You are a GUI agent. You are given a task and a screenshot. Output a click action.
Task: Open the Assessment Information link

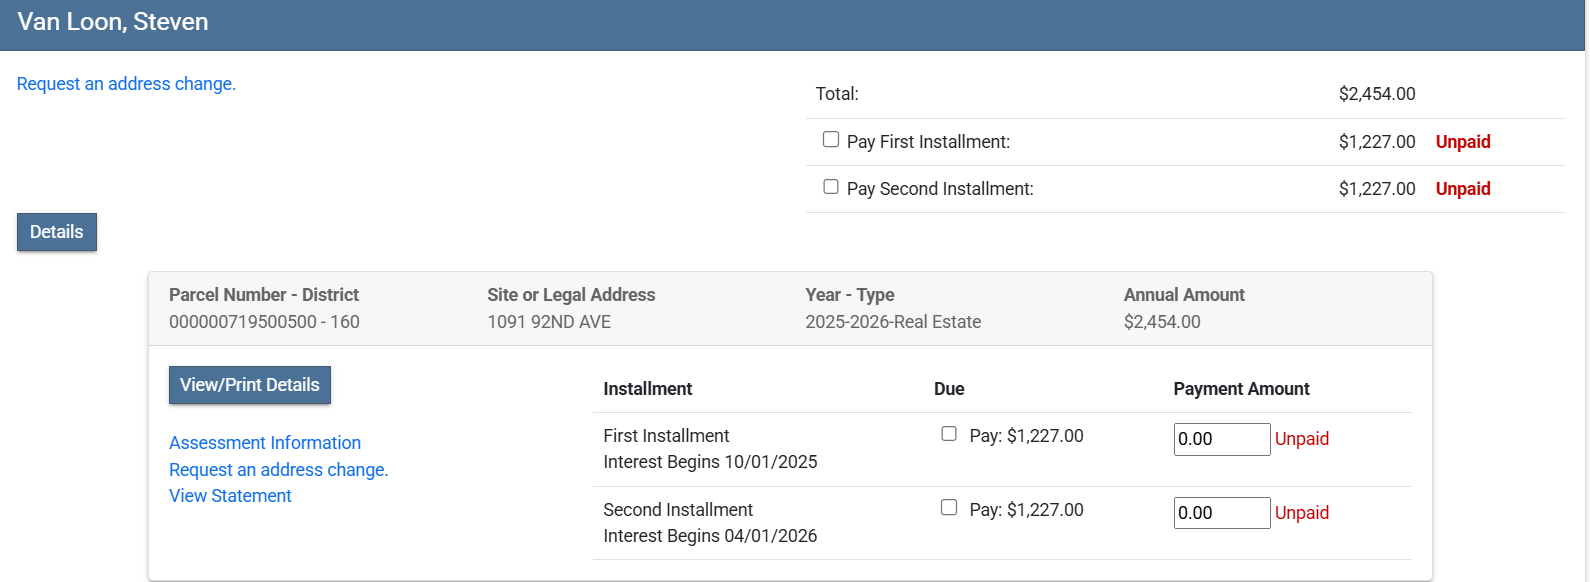pyautogui.click(x=265, y=443)
